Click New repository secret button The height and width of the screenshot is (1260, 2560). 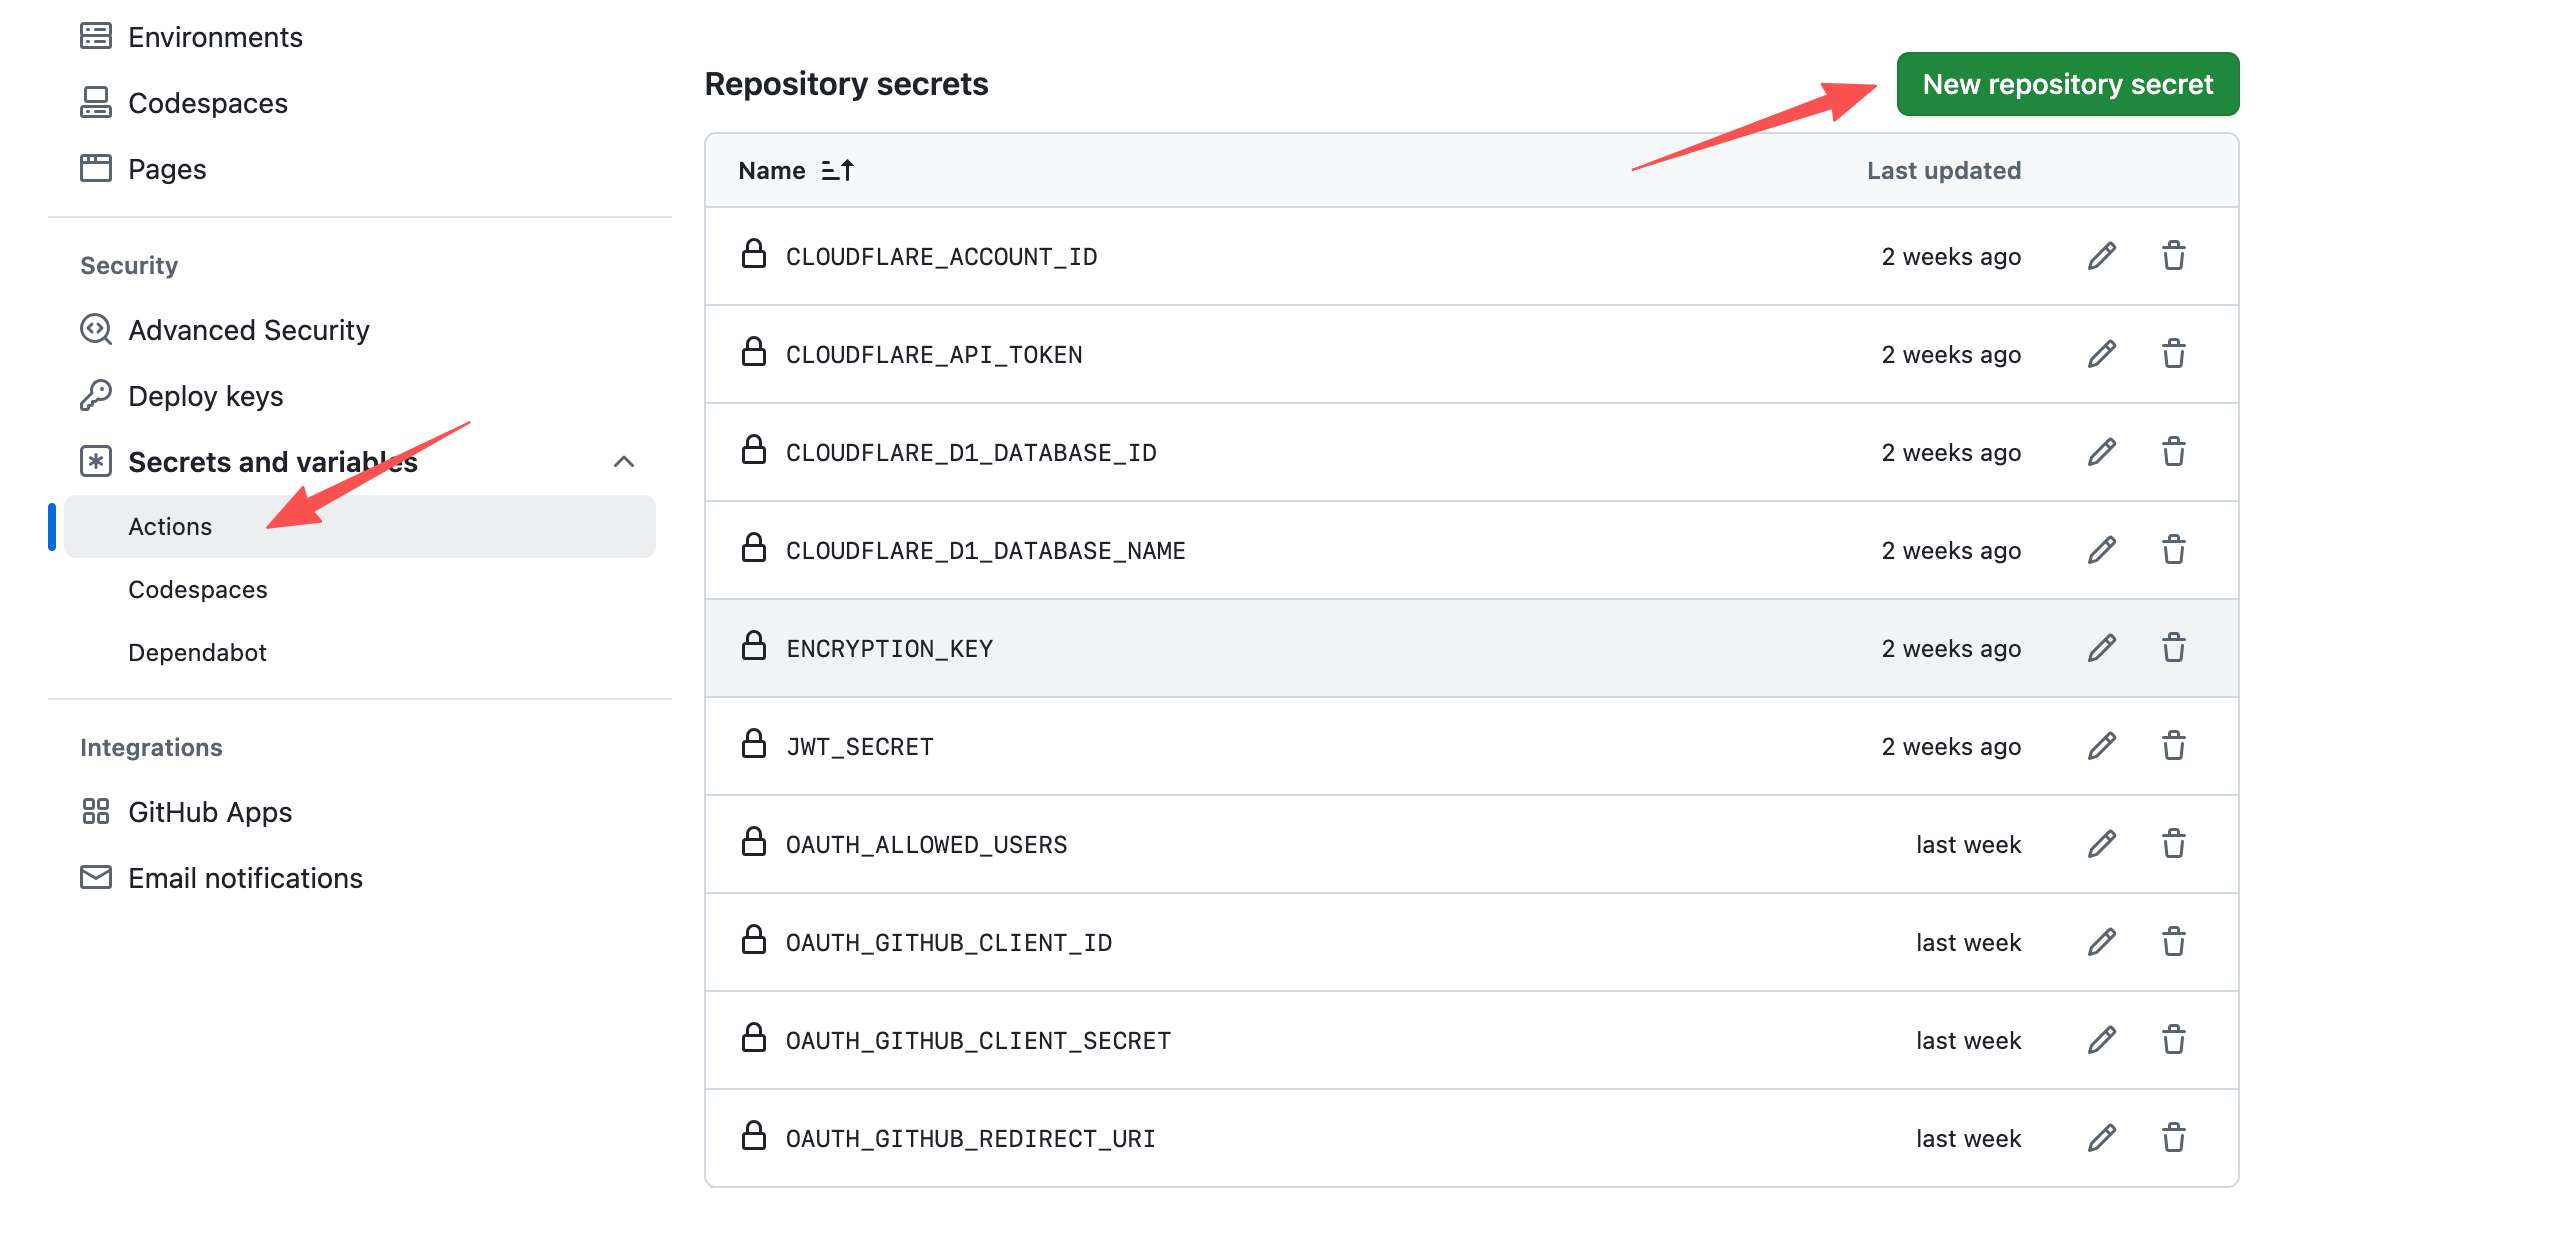coord(2067,84)
